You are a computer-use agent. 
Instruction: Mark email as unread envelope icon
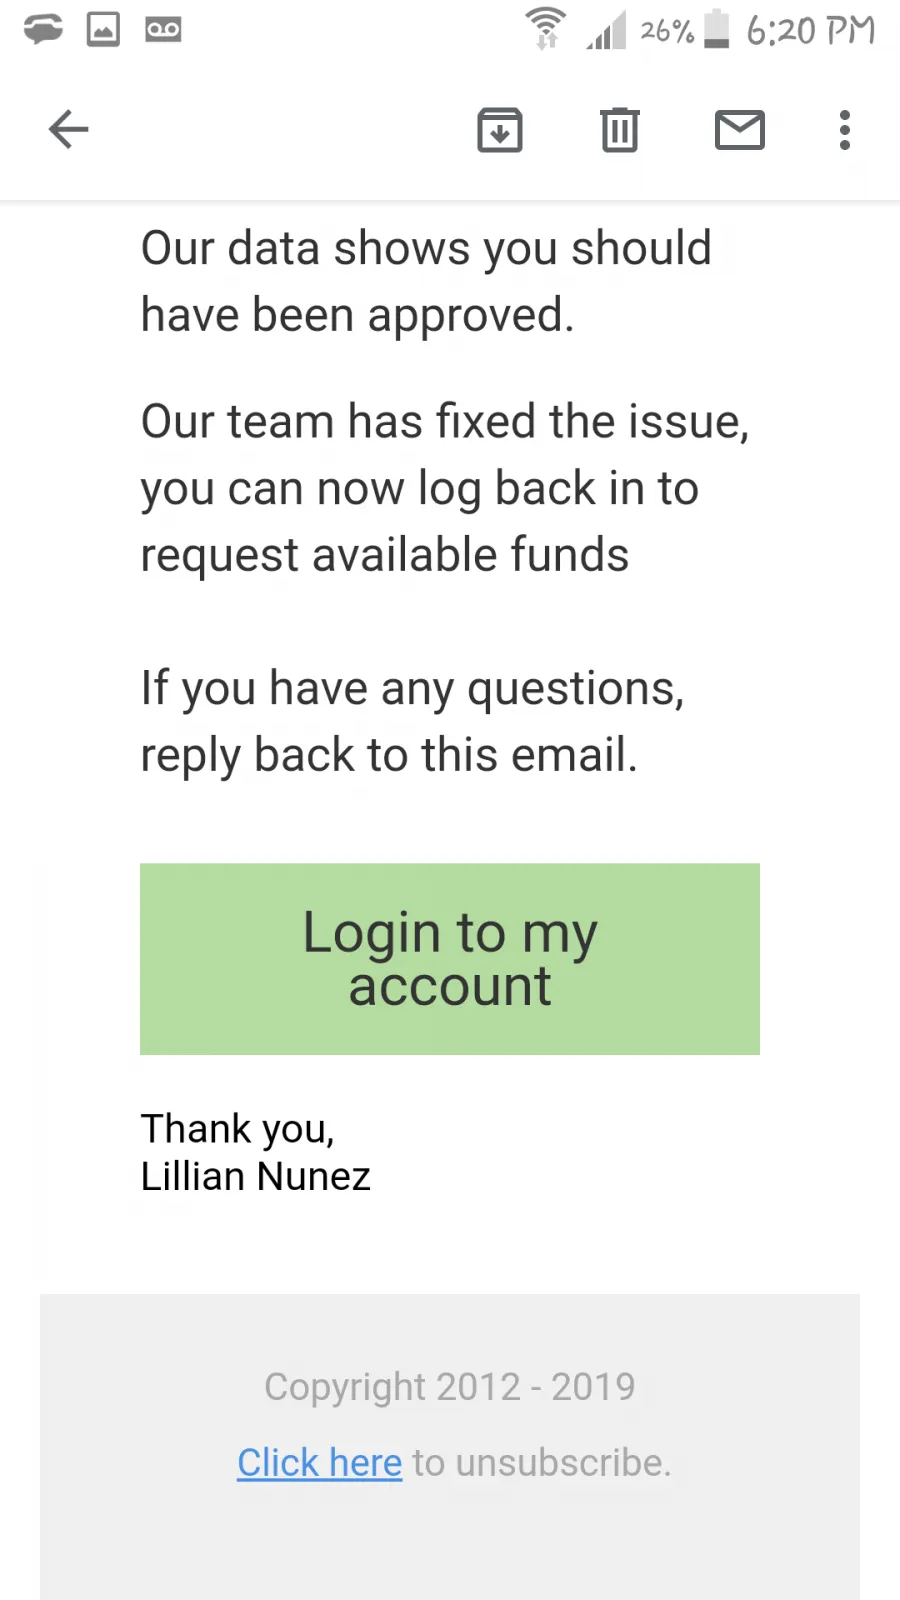(740, 130)
